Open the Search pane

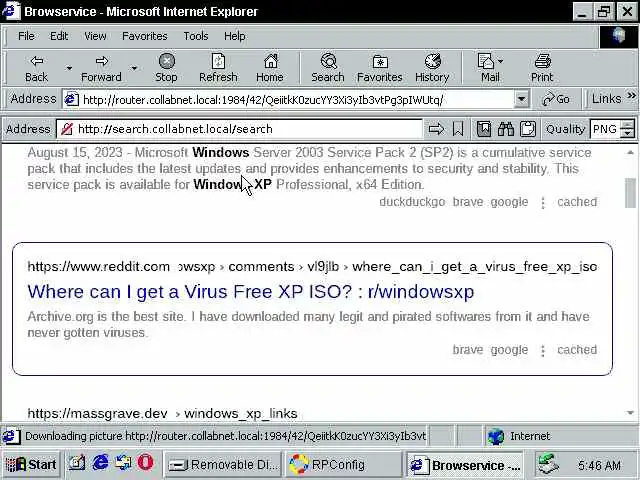(x=328, y=68)
